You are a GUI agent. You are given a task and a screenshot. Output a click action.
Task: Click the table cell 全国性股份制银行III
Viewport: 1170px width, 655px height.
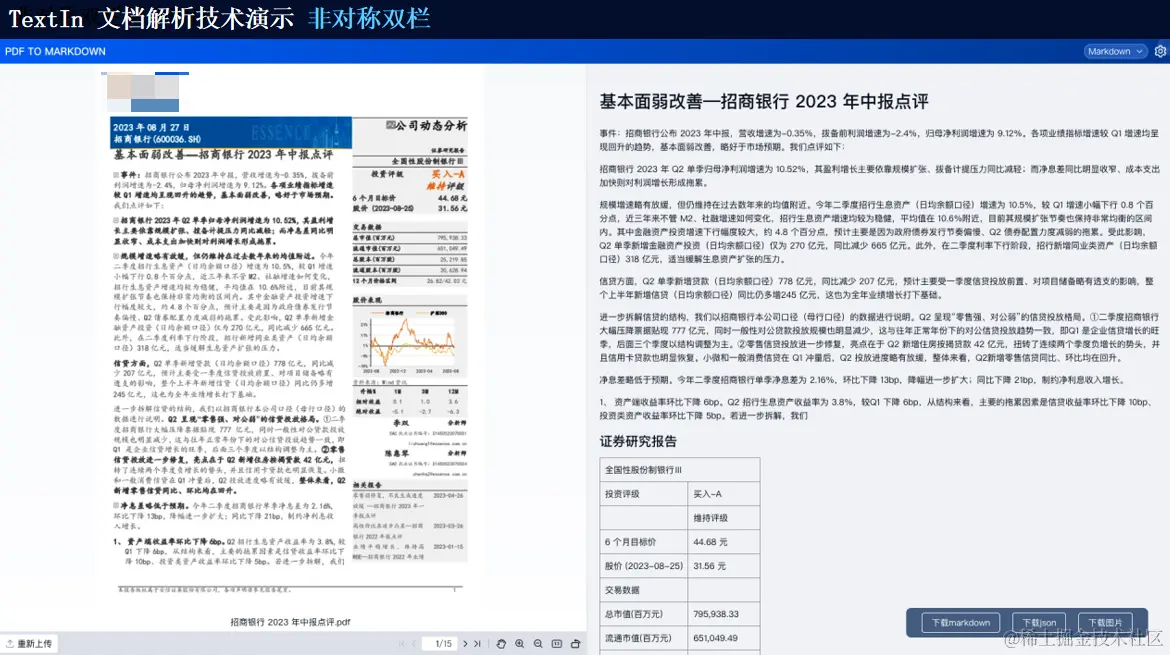(680, 470)
